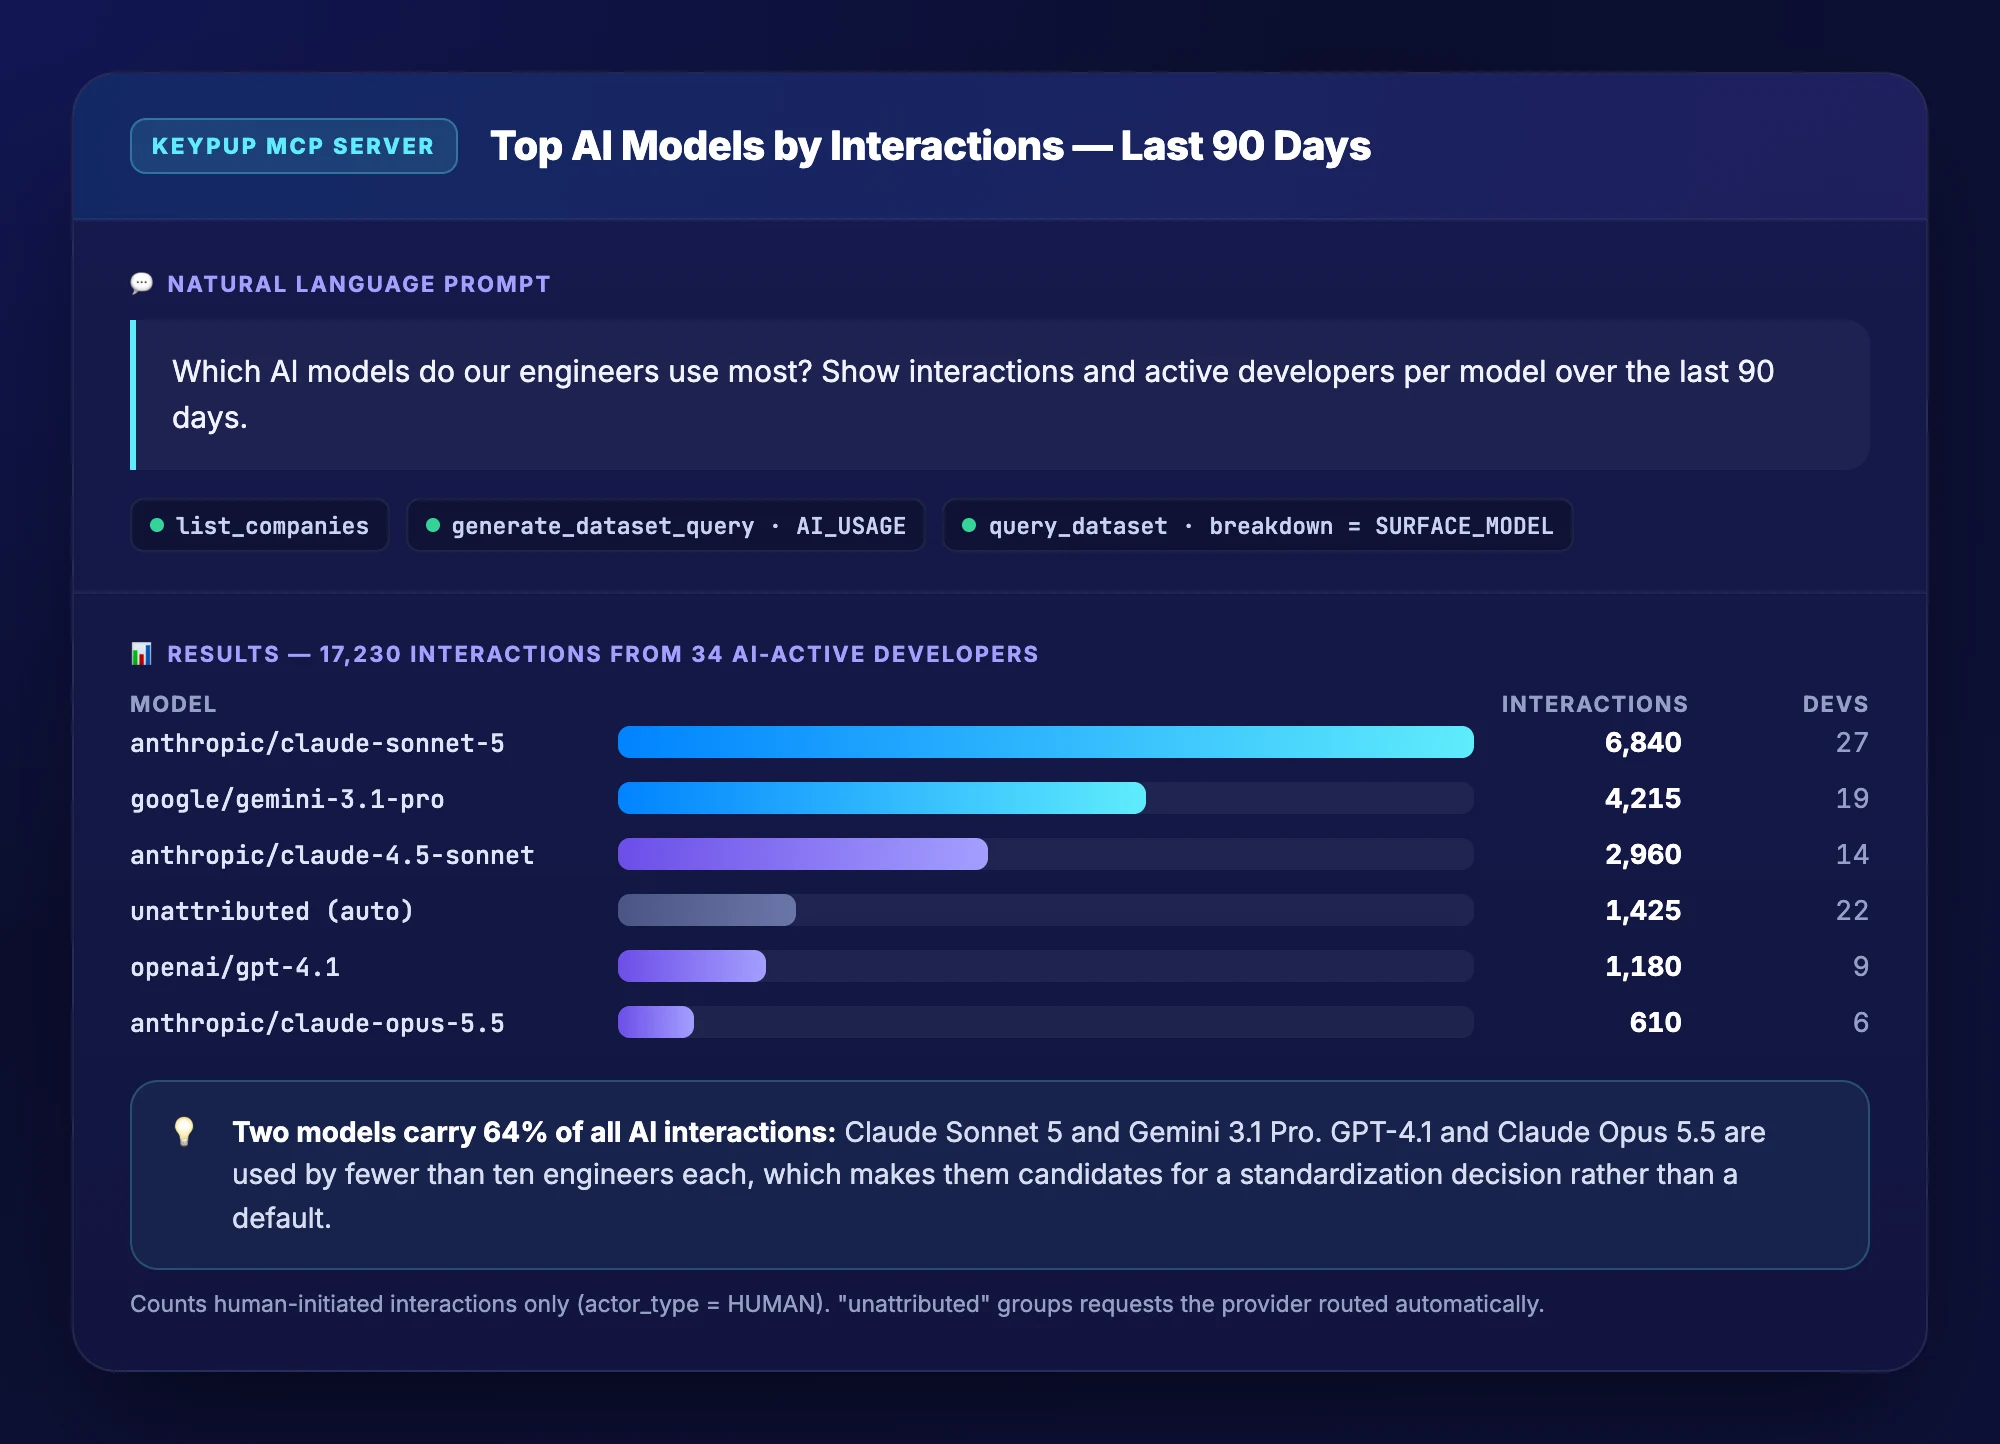
Task: Click the 22 devs value
Action: click(x=1852, y=910)
